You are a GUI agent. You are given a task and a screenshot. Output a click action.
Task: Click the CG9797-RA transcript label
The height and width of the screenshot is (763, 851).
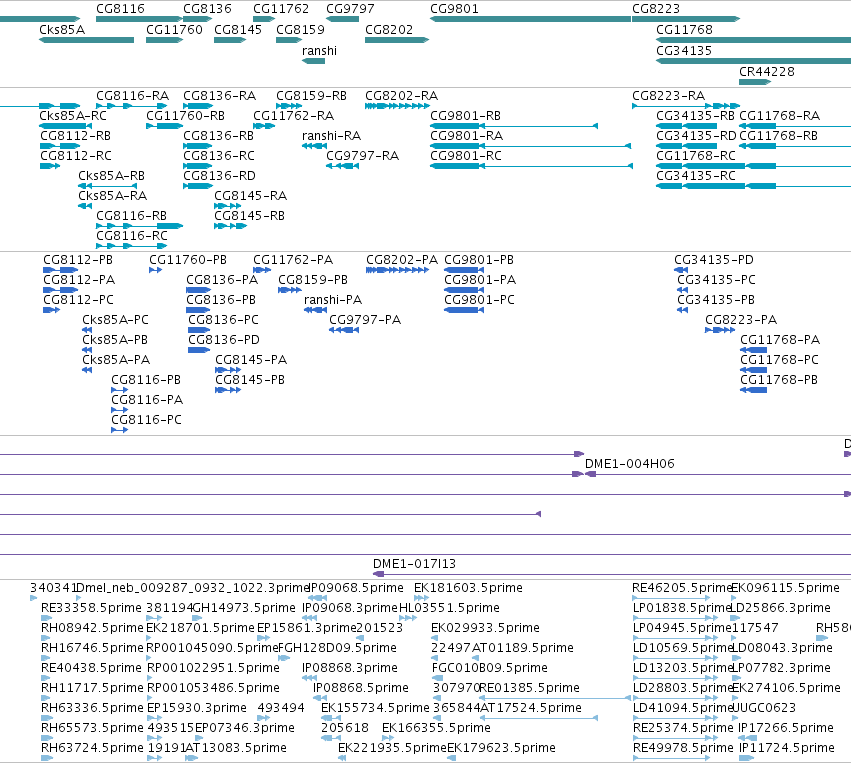pos(363,156)
